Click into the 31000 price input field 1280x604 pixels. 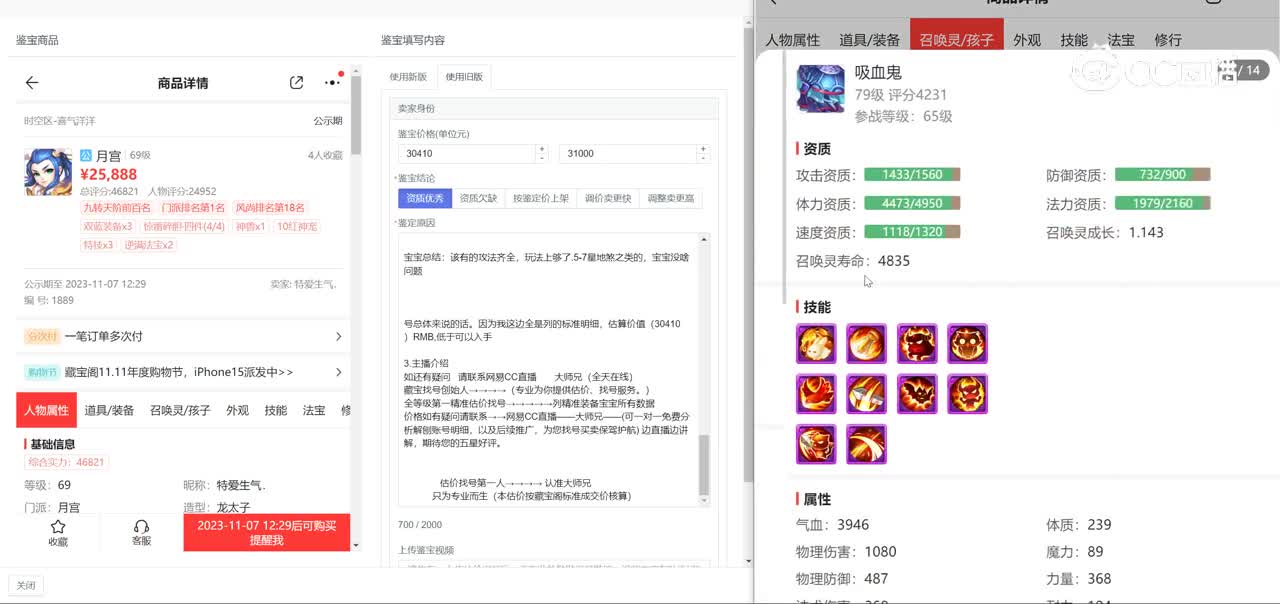(629, 154)
